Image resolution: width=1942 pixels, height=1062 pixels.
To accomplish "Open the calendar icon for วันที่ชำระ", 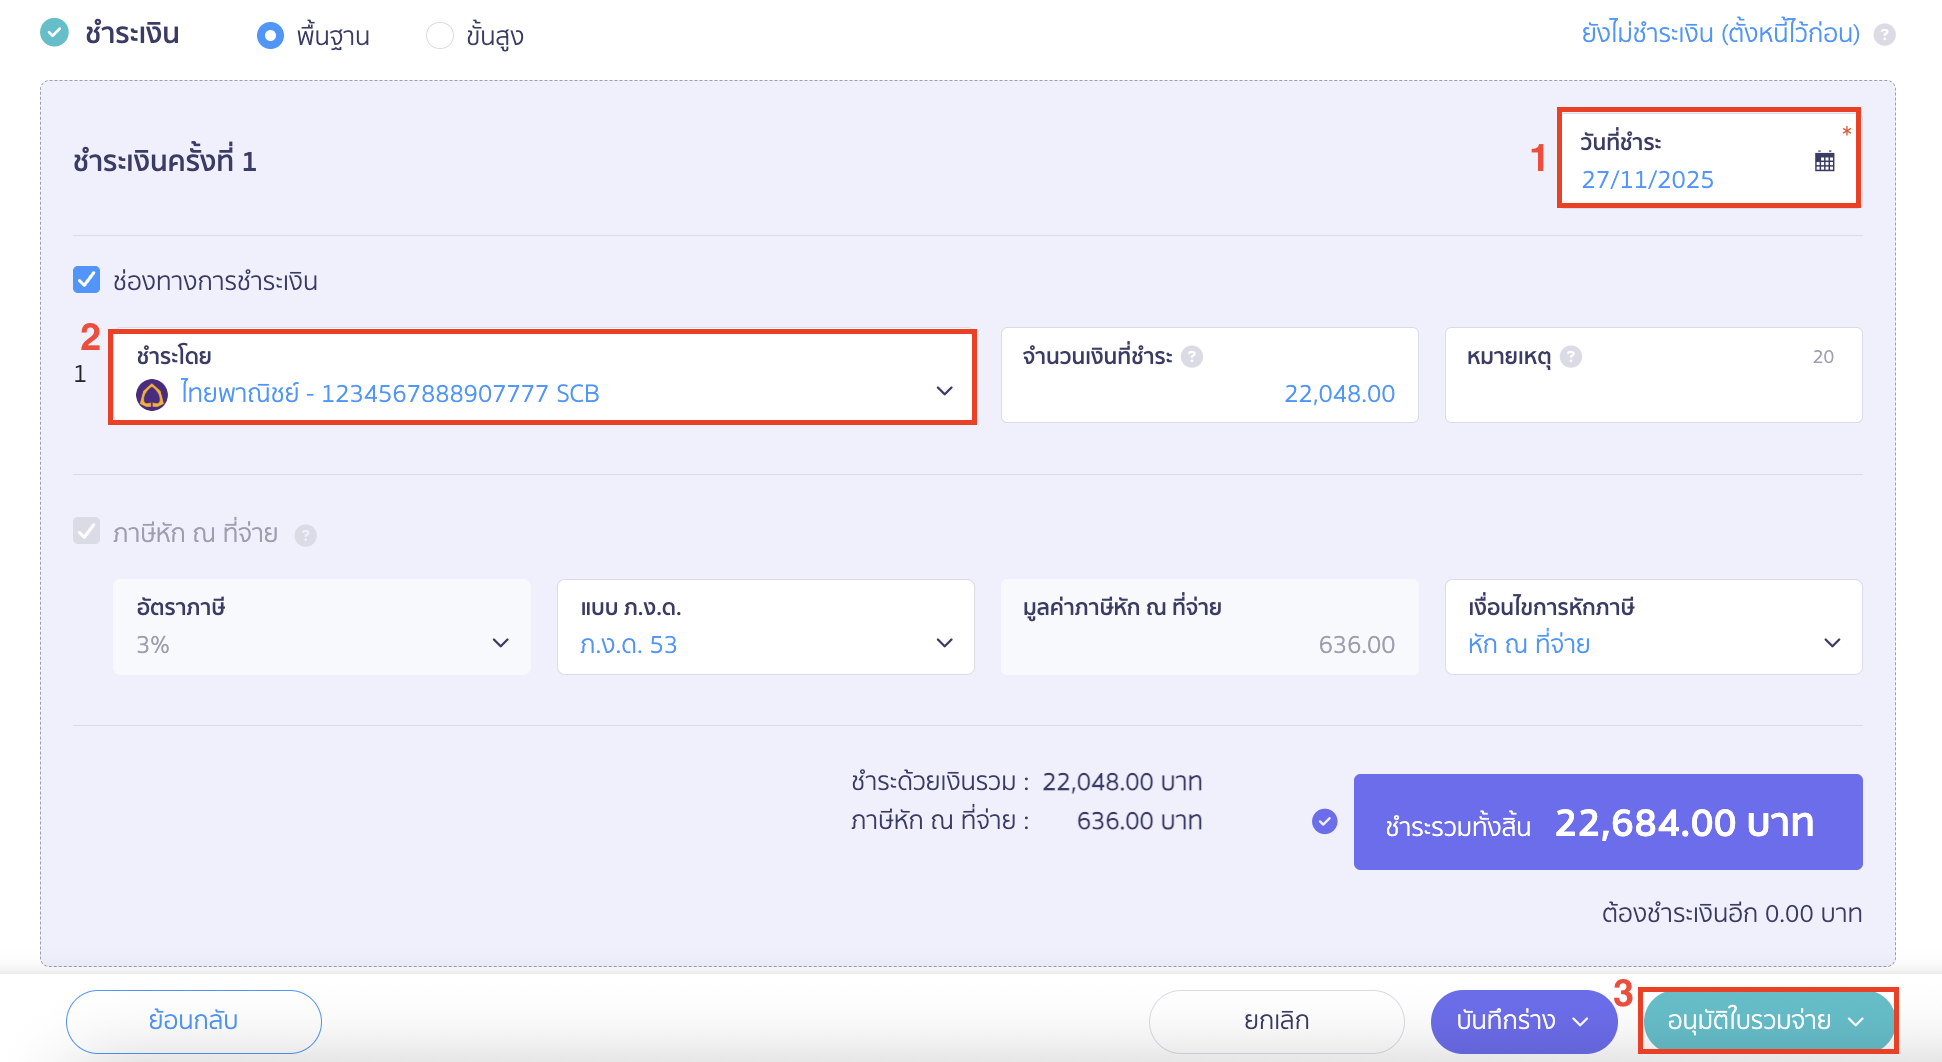I will pos(1823,160).
